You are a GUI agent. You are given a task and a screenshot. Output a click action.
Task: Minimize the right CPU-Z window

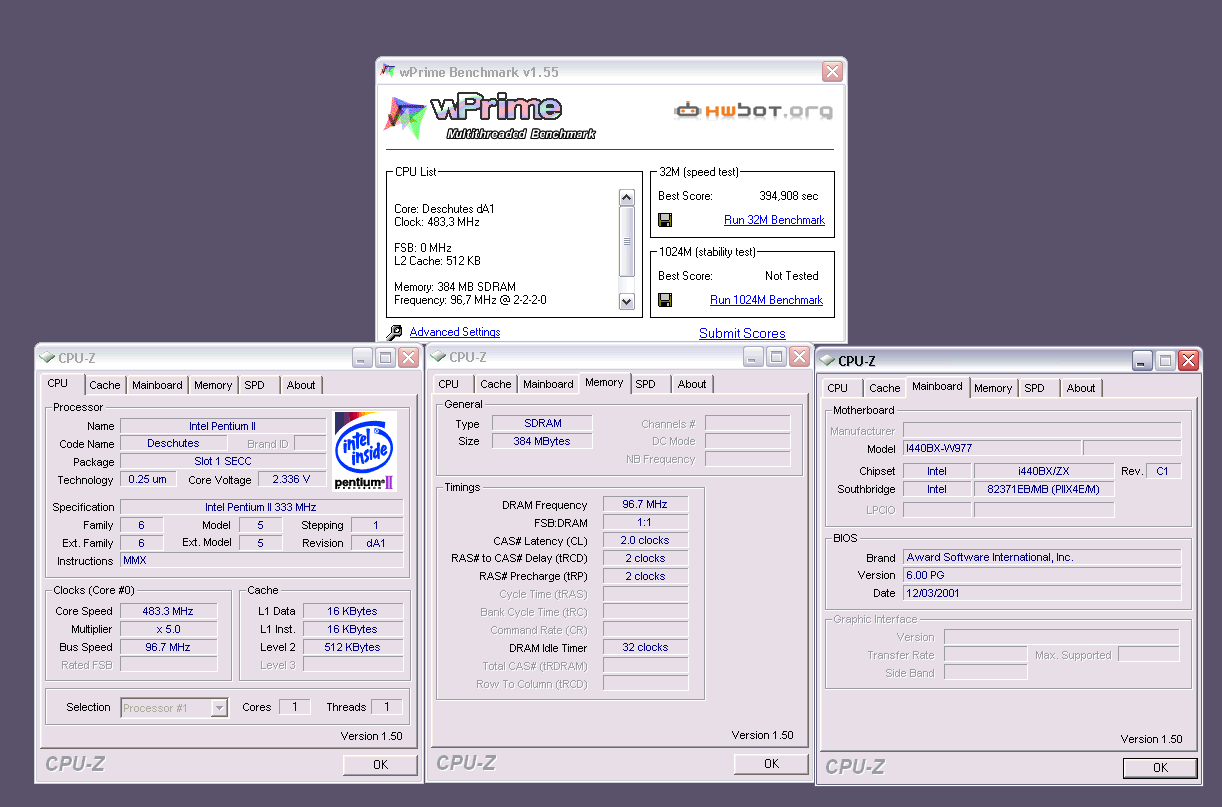[1142, 360]
